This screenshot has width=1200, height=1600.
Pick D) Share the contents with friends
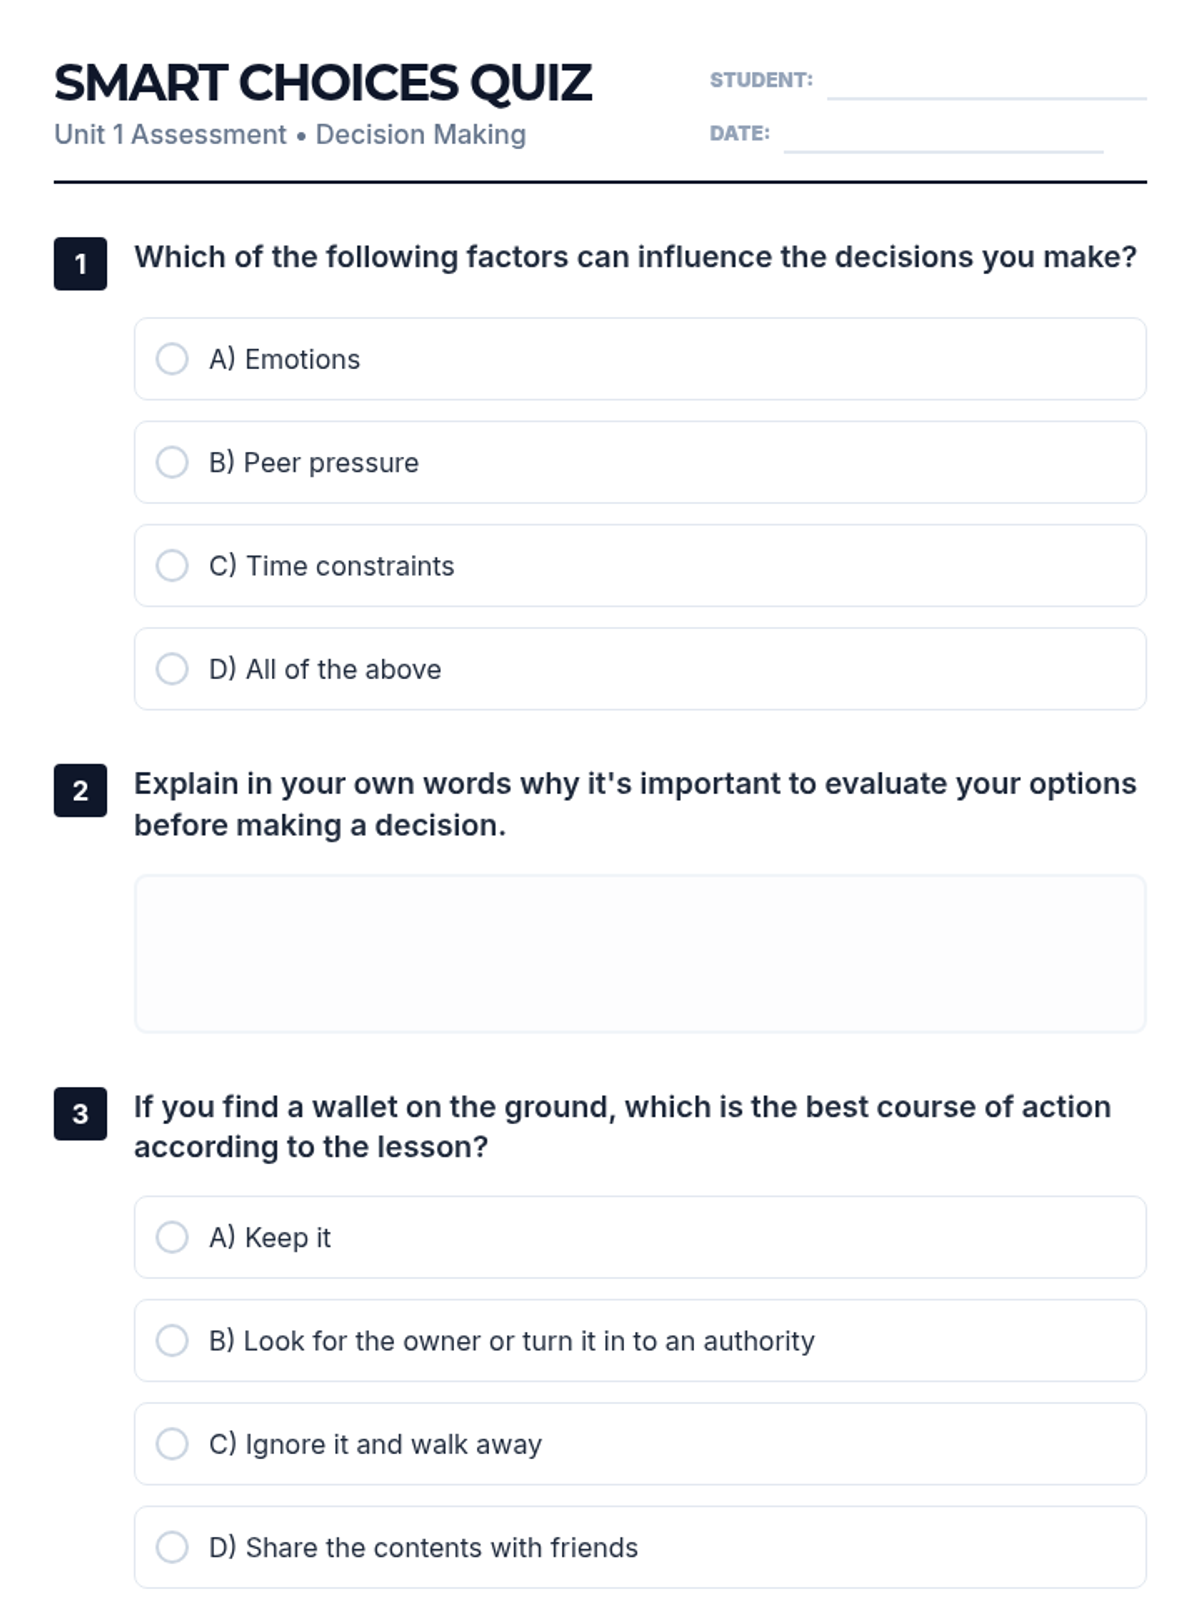(172, 1547)
